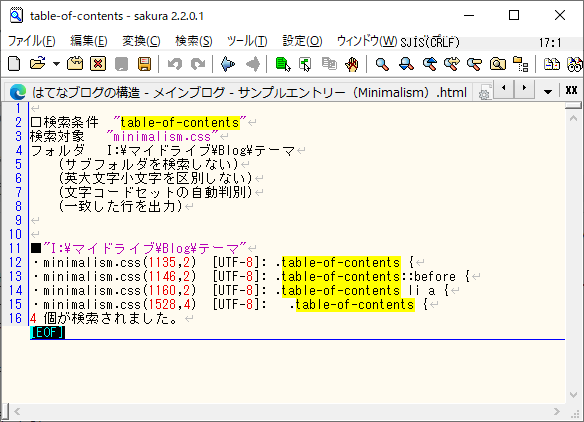The height and width of the screenshot is (422, 584).
Task: Click the gear icon tab beside html tab
Action: (484, 93)
